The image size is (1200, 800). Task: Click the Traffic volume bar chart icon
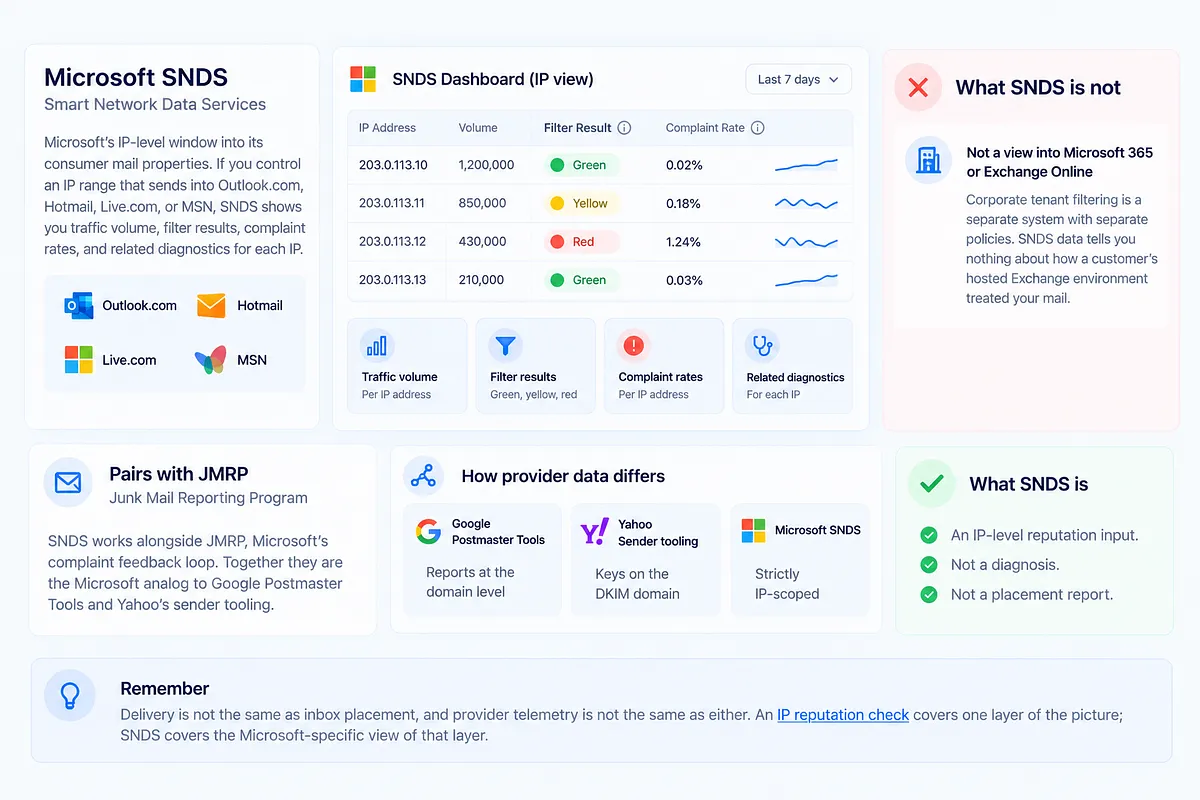tap(377, 346)
